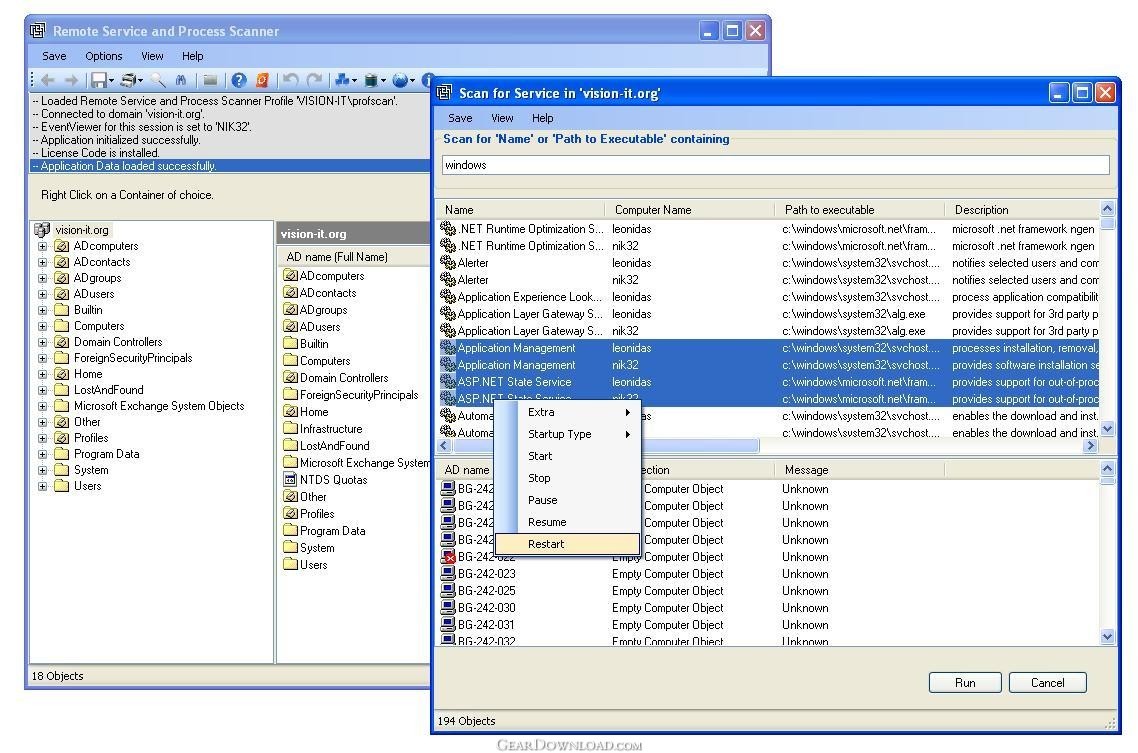
Task: Select the LostAndFound node in the tree
Action: click(108, 390)
